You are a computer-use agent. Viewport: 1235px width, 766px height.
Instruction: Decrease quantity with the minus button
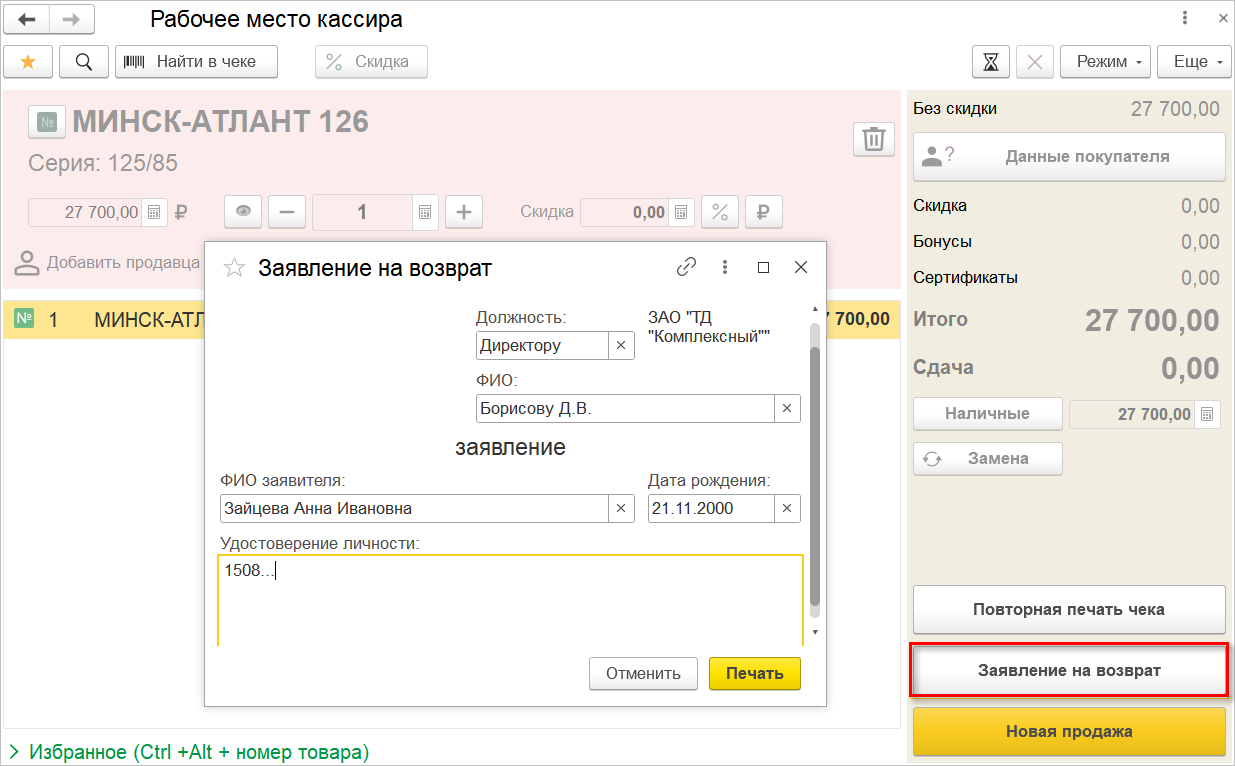pos(287,212)
